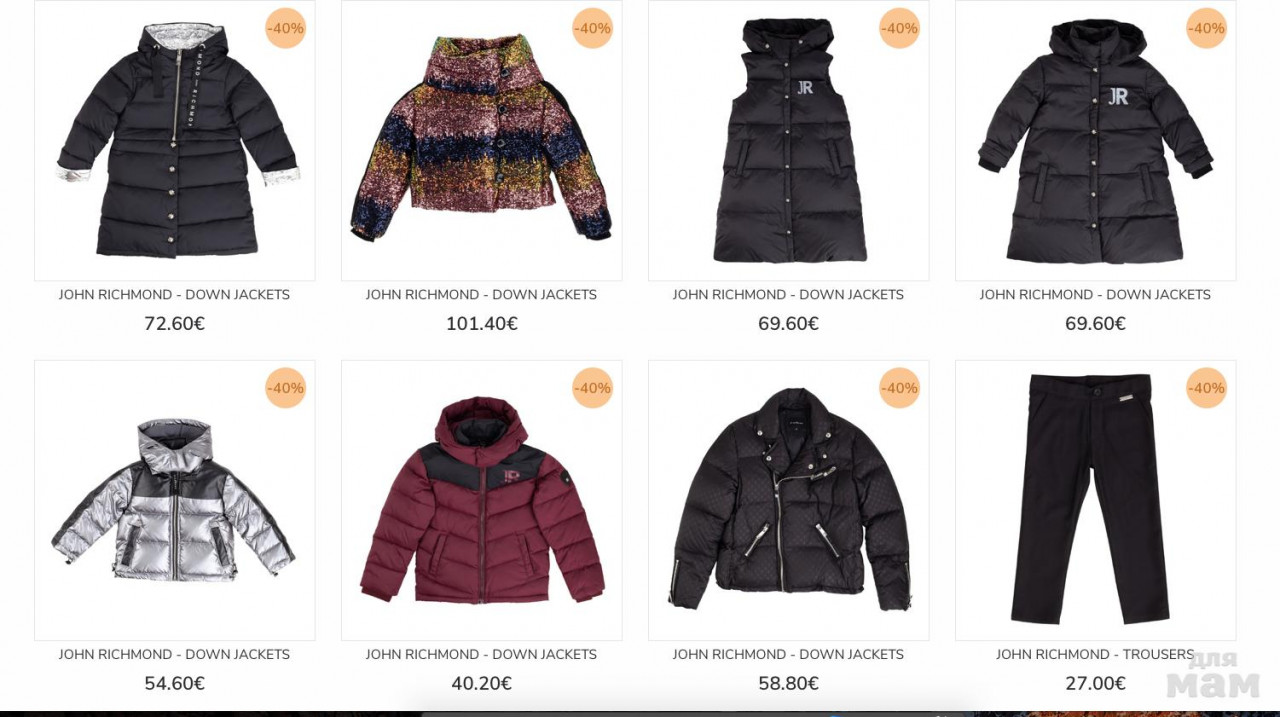The width and height of the screenshot is (1280, 717).
Task: Select the 54.60€ price under the silver jacket
Action: tap(174, 684)
